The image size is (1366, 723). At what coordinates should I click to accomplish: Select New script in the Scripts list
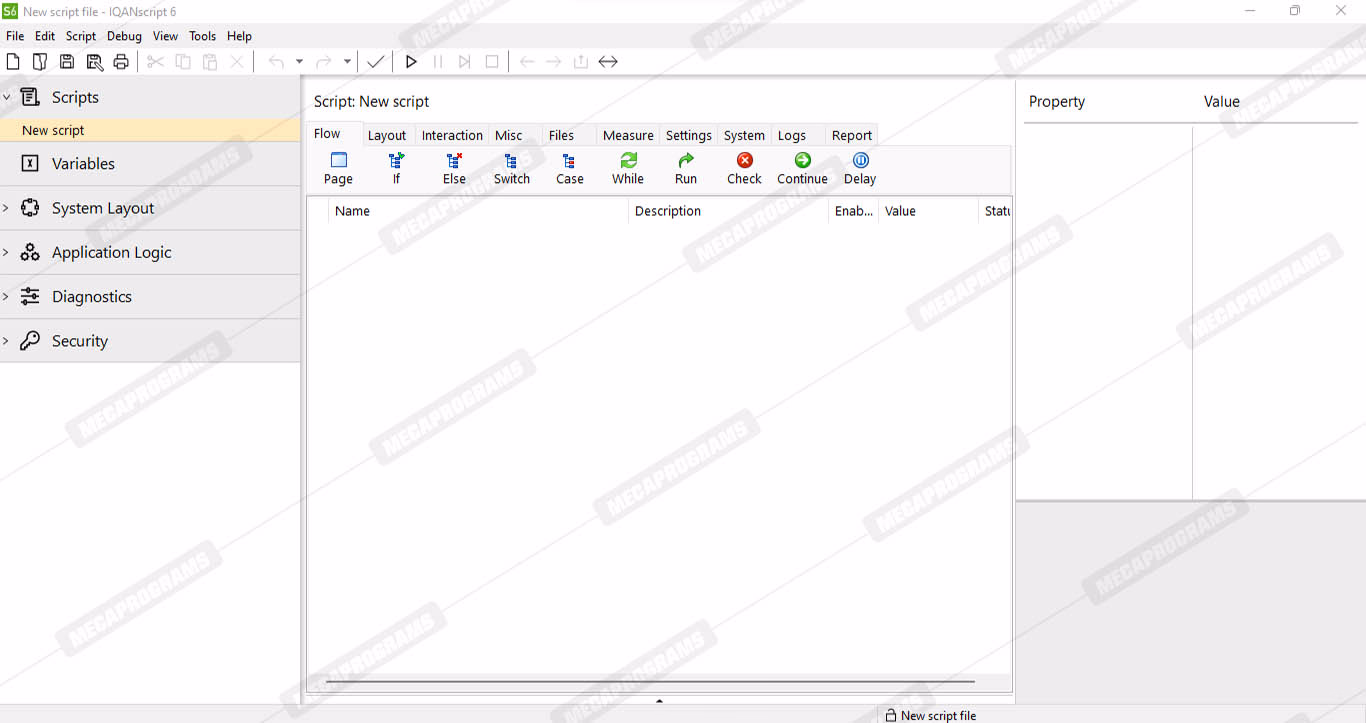pos(53,130)
